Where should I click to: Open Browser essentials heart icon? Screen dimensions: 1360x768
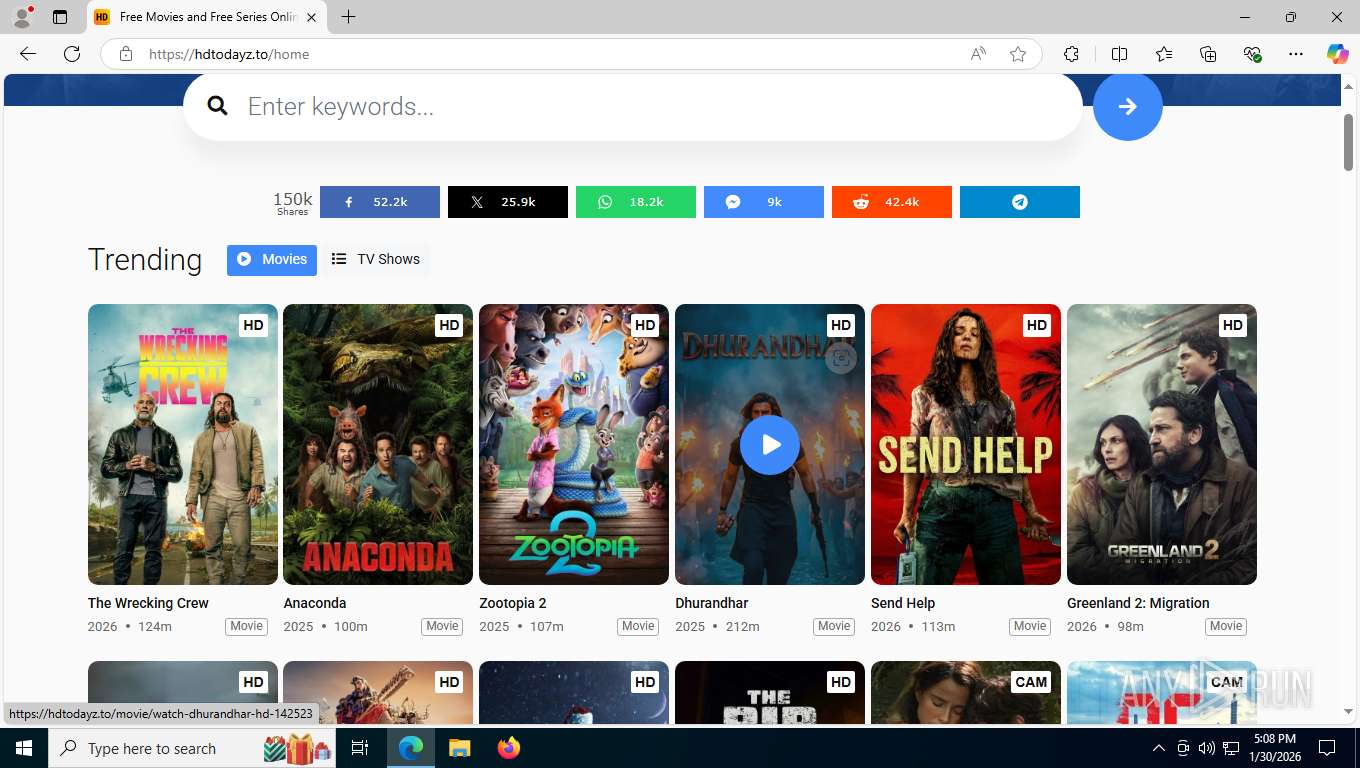coord(1252,54)
